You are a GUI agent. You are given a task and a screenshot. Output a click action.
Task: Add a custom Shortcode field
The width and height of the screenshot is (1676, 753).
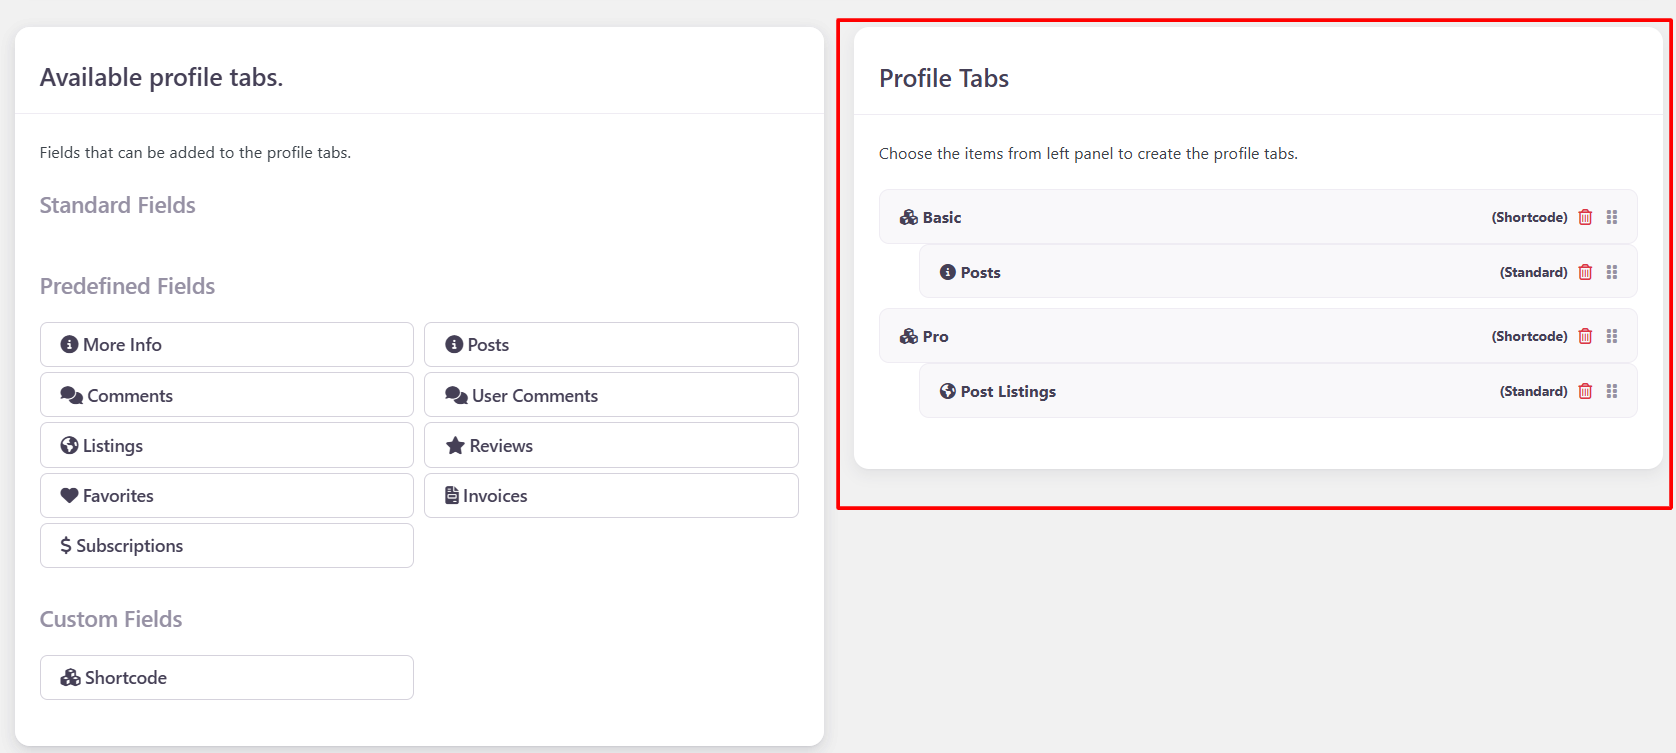(227, 677)
